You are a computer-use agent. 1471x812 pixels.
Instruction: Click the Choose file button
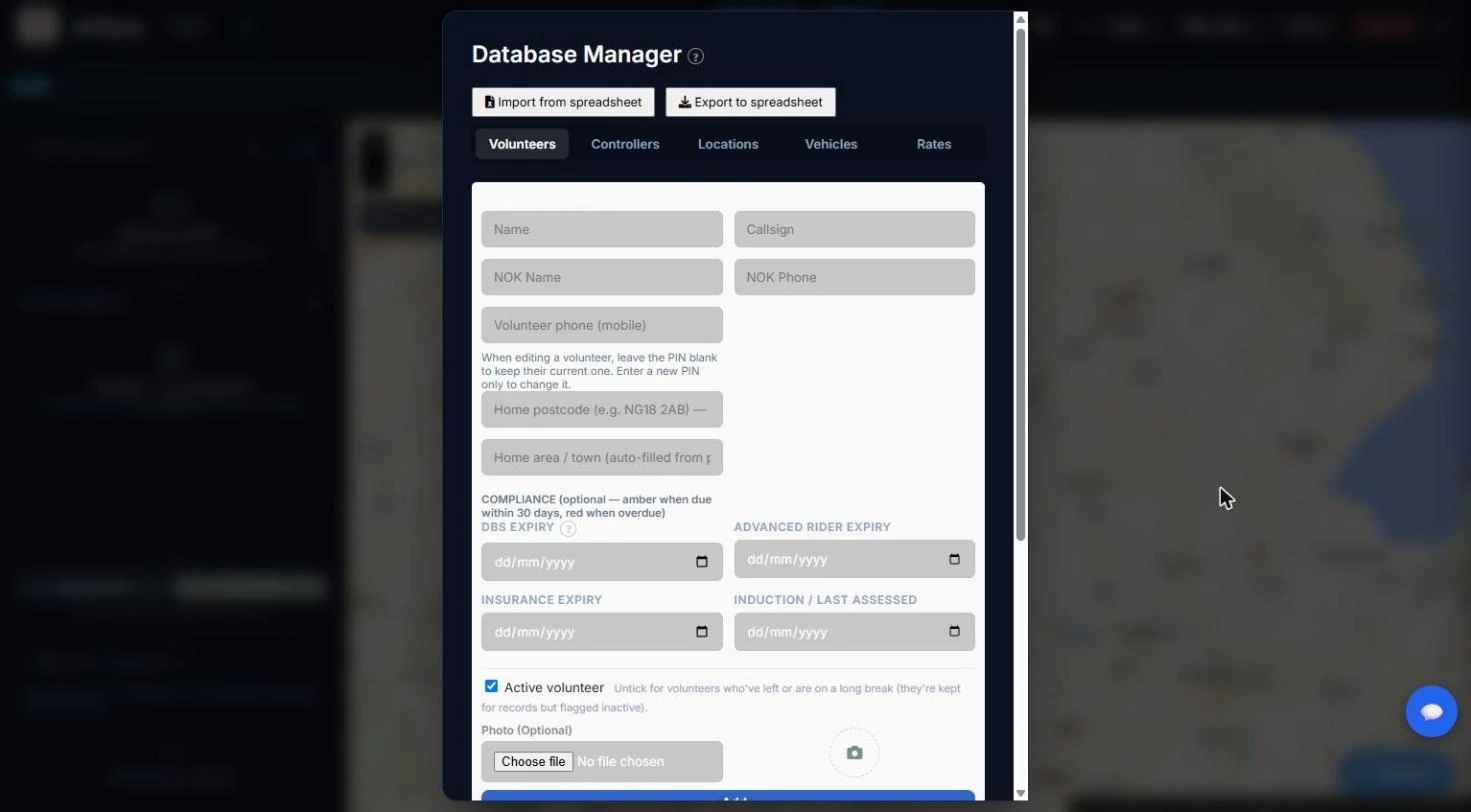tap(533, 762)
